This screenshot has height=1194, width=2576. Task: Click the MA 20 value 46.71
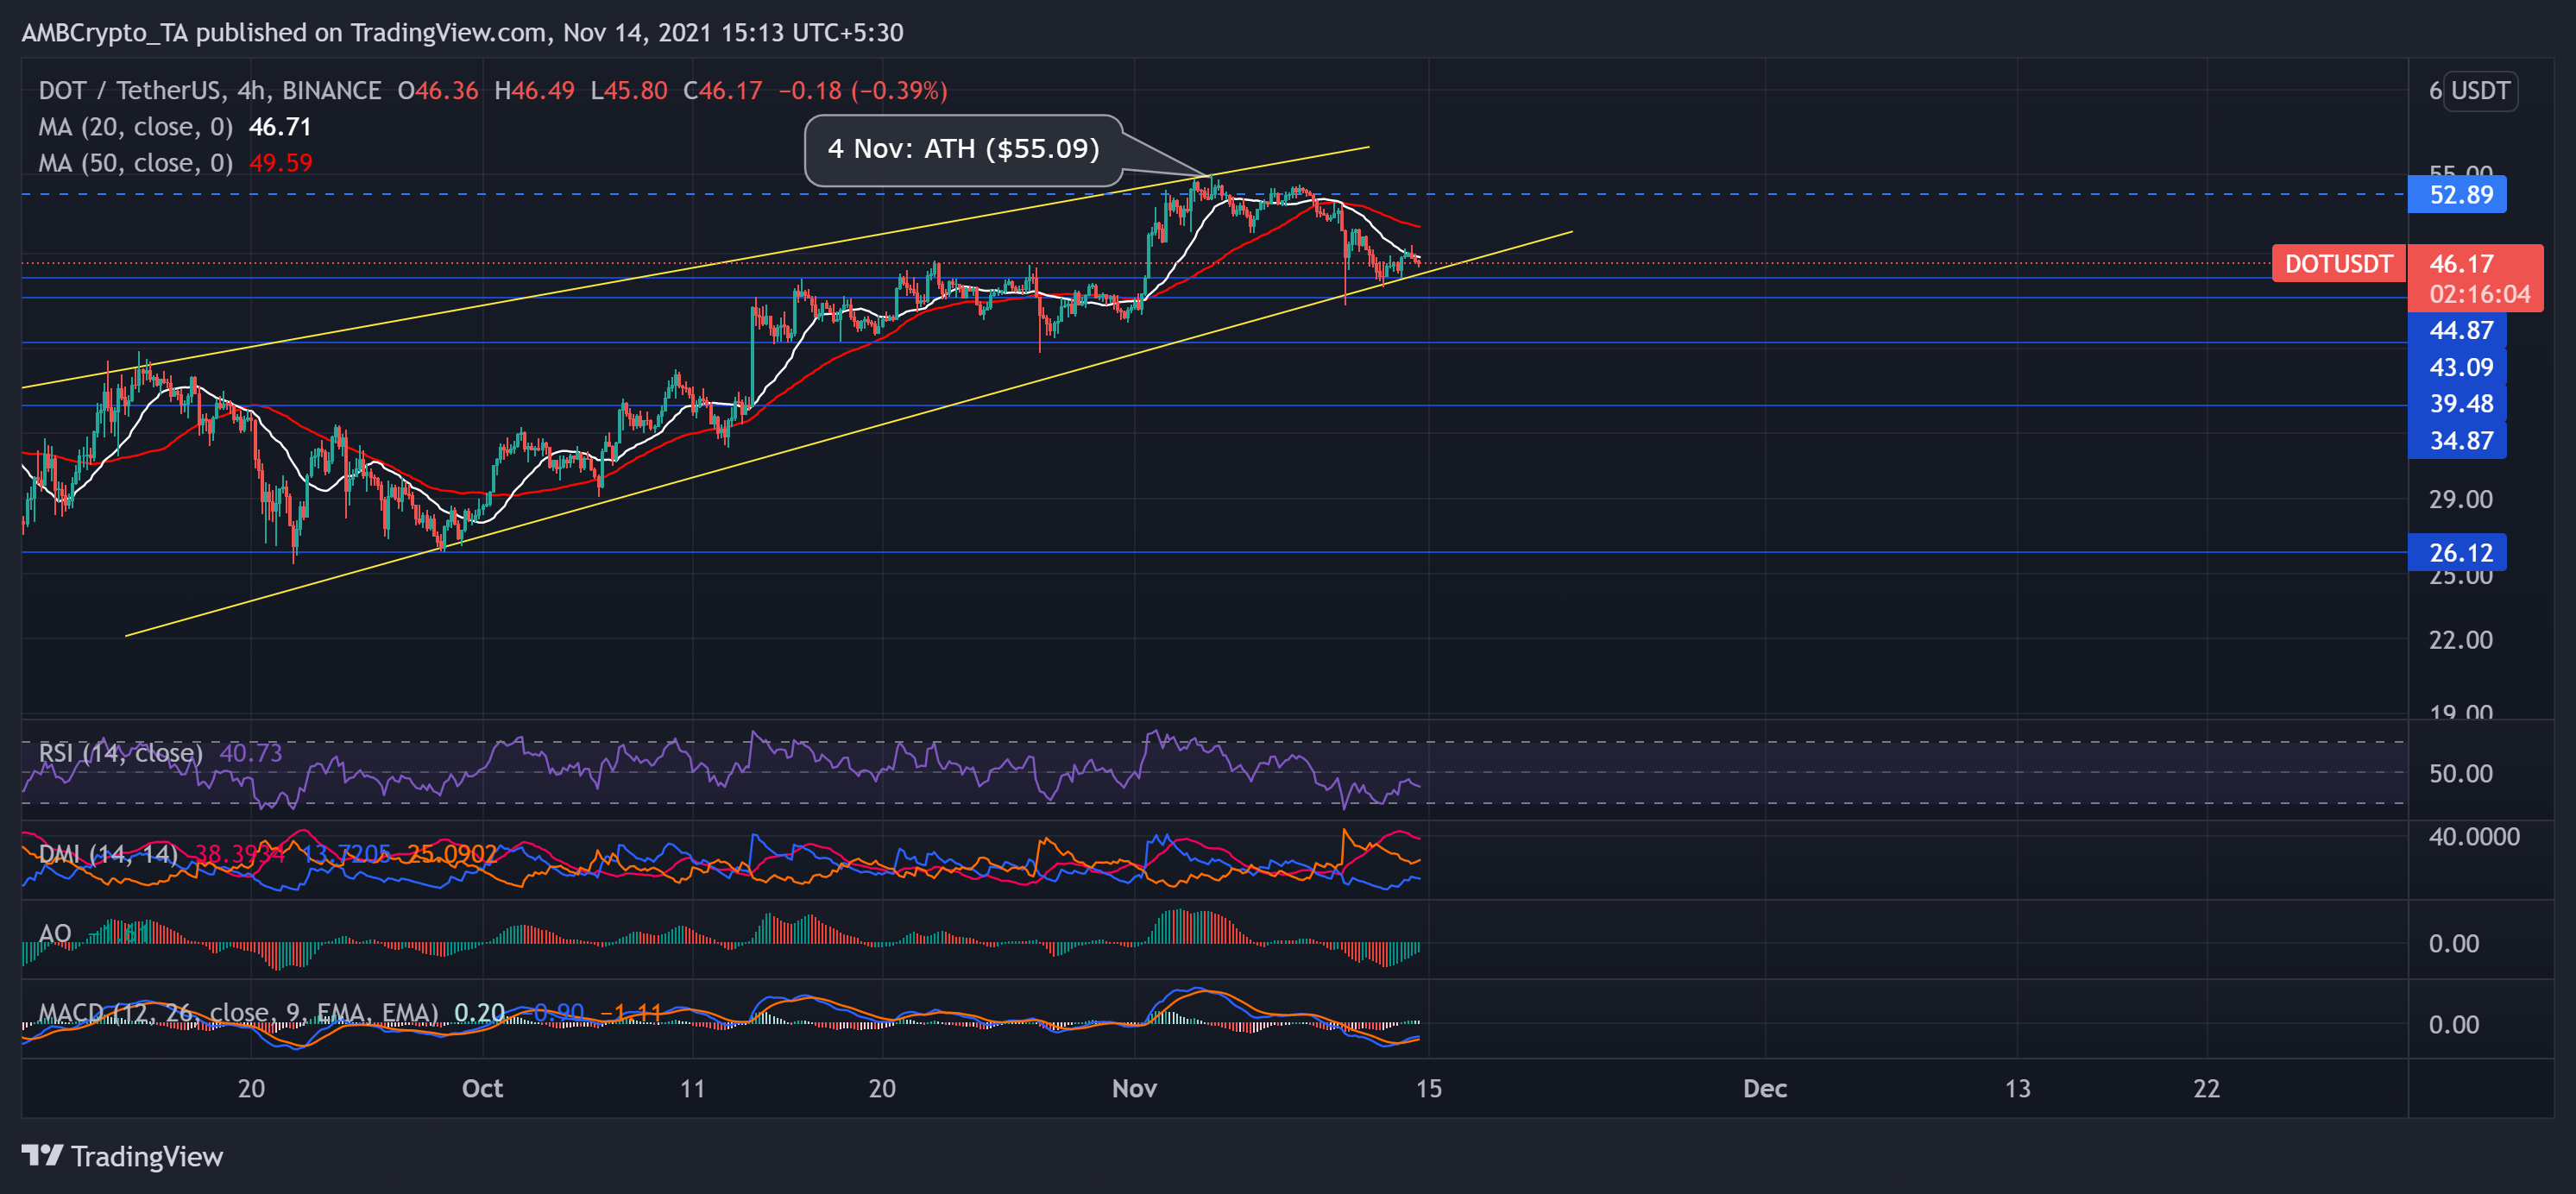[x=280, y=127]
